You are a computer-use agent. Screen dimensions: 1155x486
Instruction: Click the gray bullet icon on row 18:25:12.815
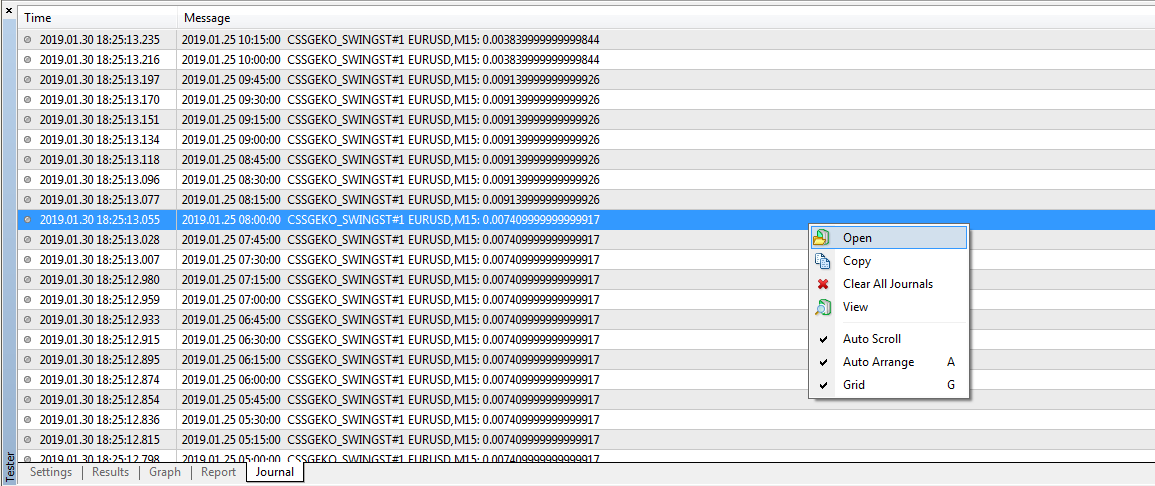point(28,440)
